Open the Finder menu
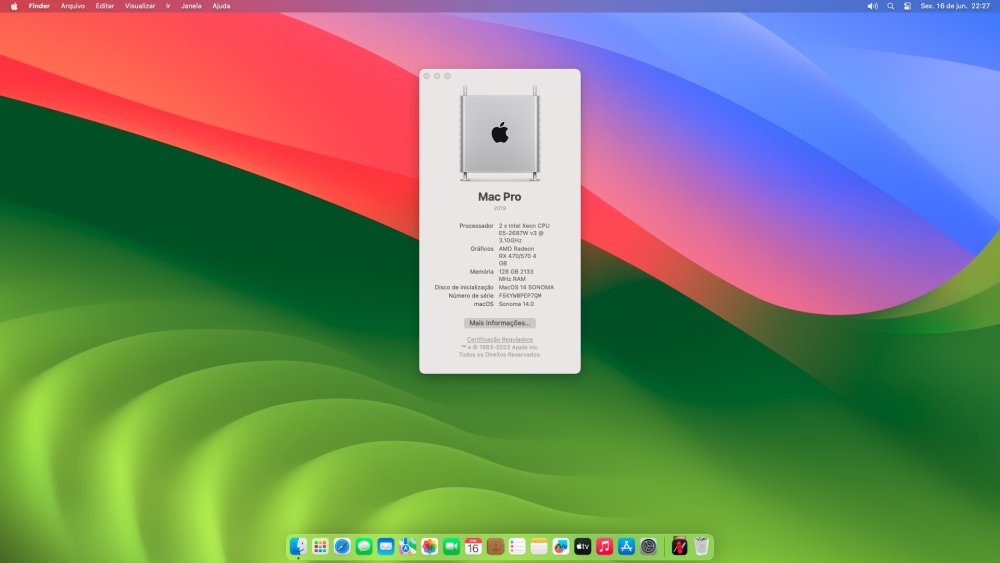This screenshot has width=1000, height=563. pyautogui.click(x=39, y=6)
